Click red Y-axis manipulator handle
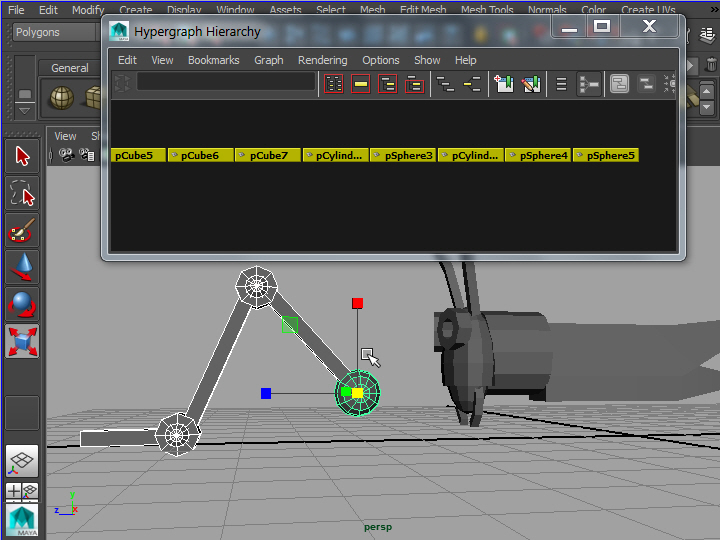The height and width of the screenshot is (540, 720). [357, 303]
